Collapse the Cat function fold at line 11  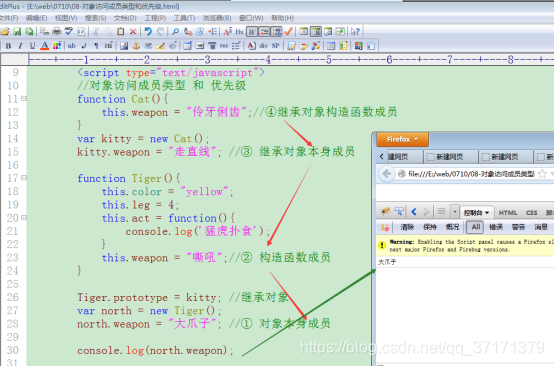click(24, 99)
